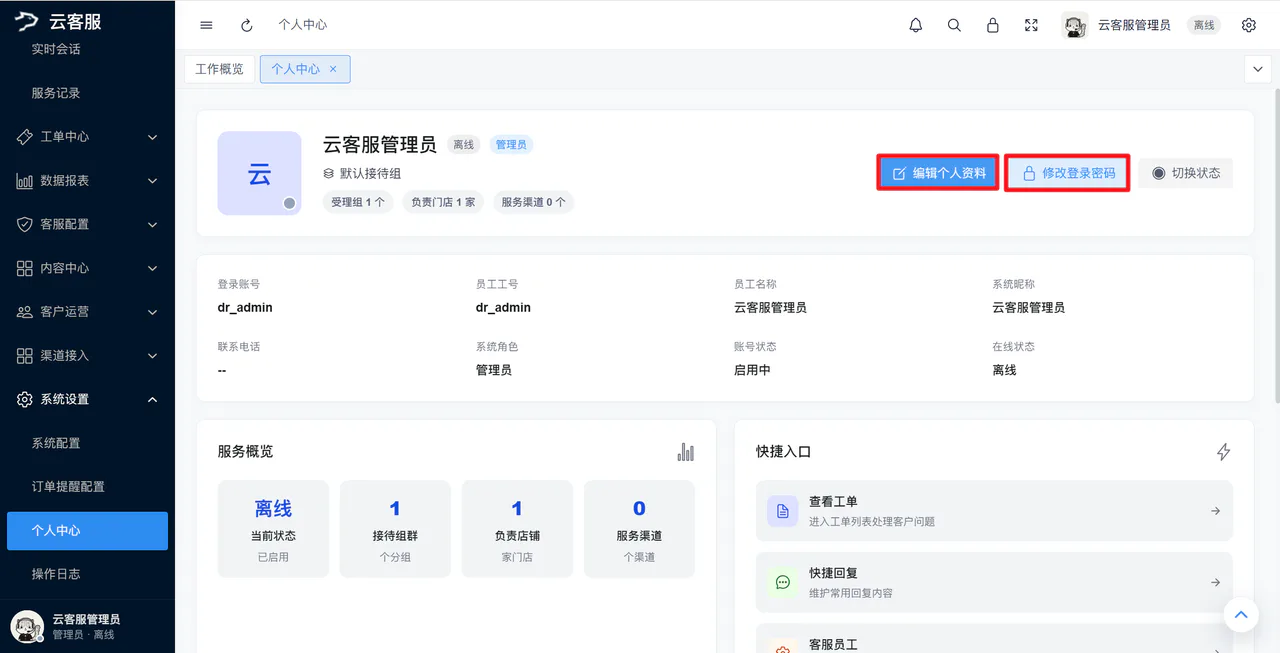Click the 离线 status badge in header
This screenshot has width=1280, height=653.
(1204, 25)
